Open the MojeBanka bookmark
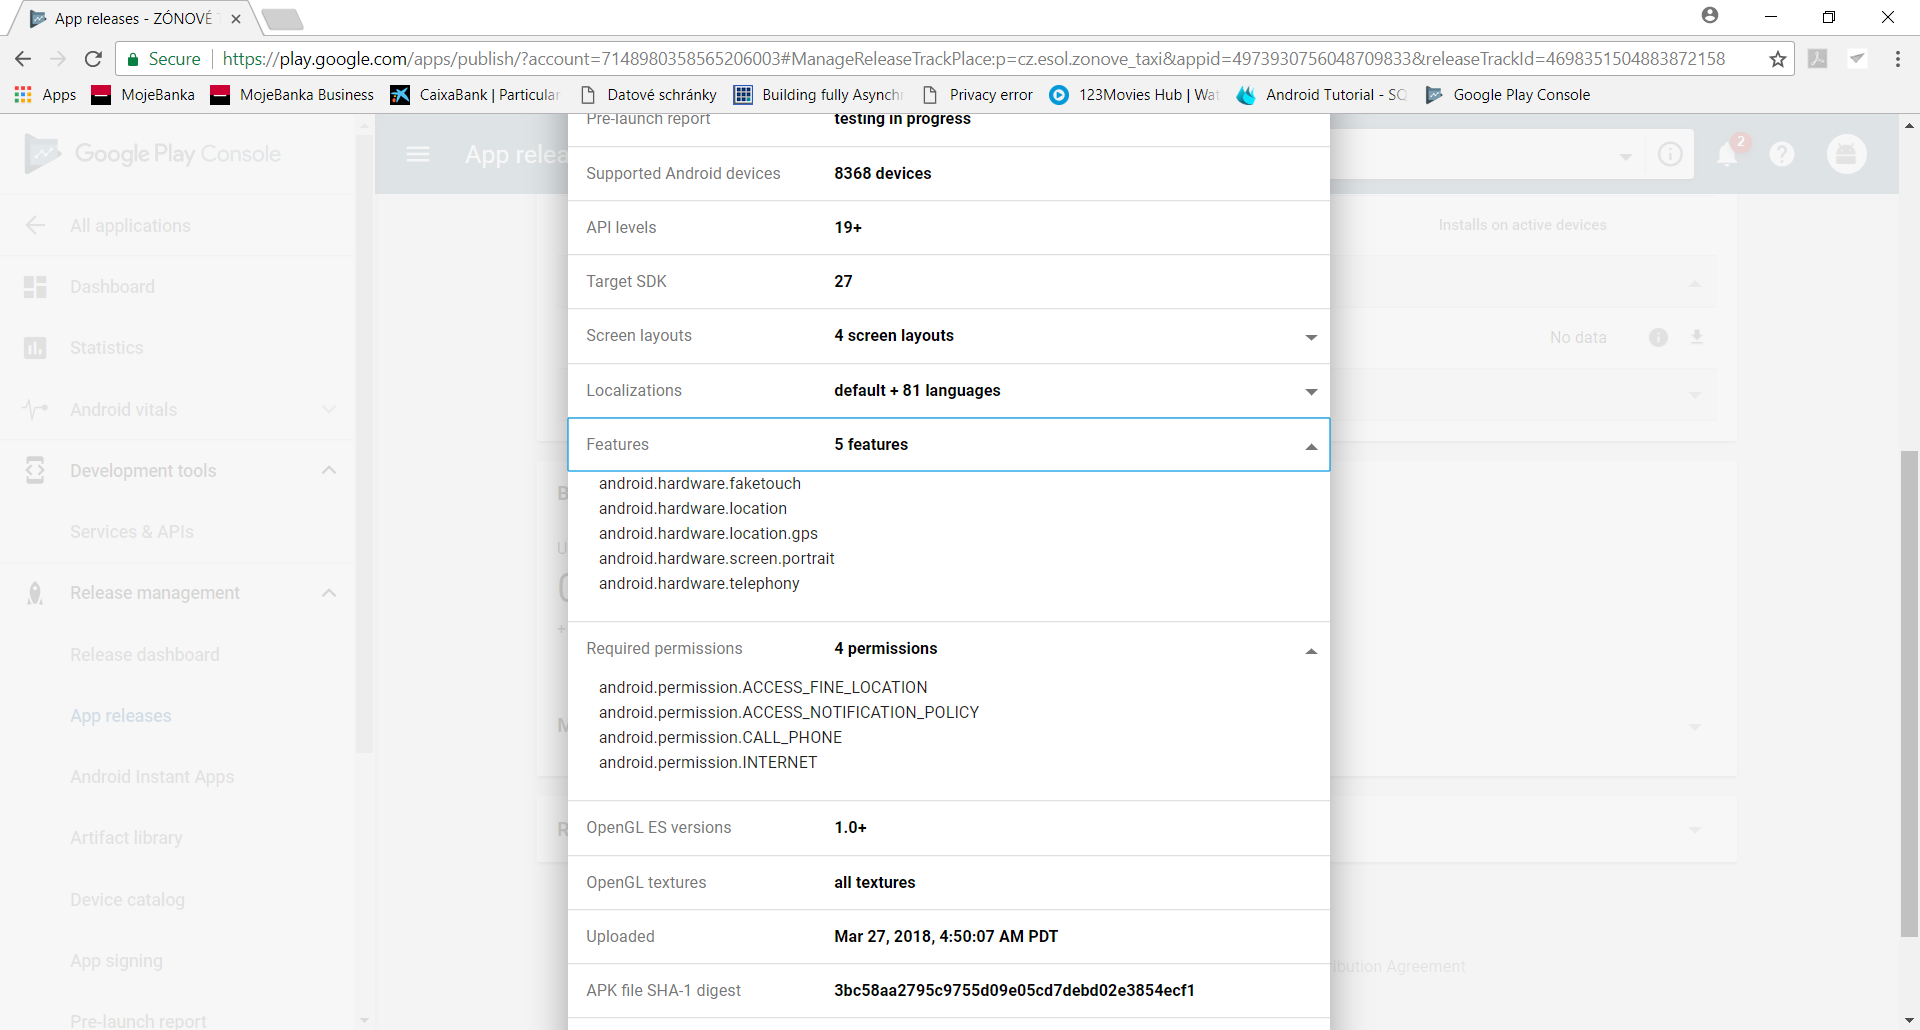1920x1030 pixels. point(143,95)
